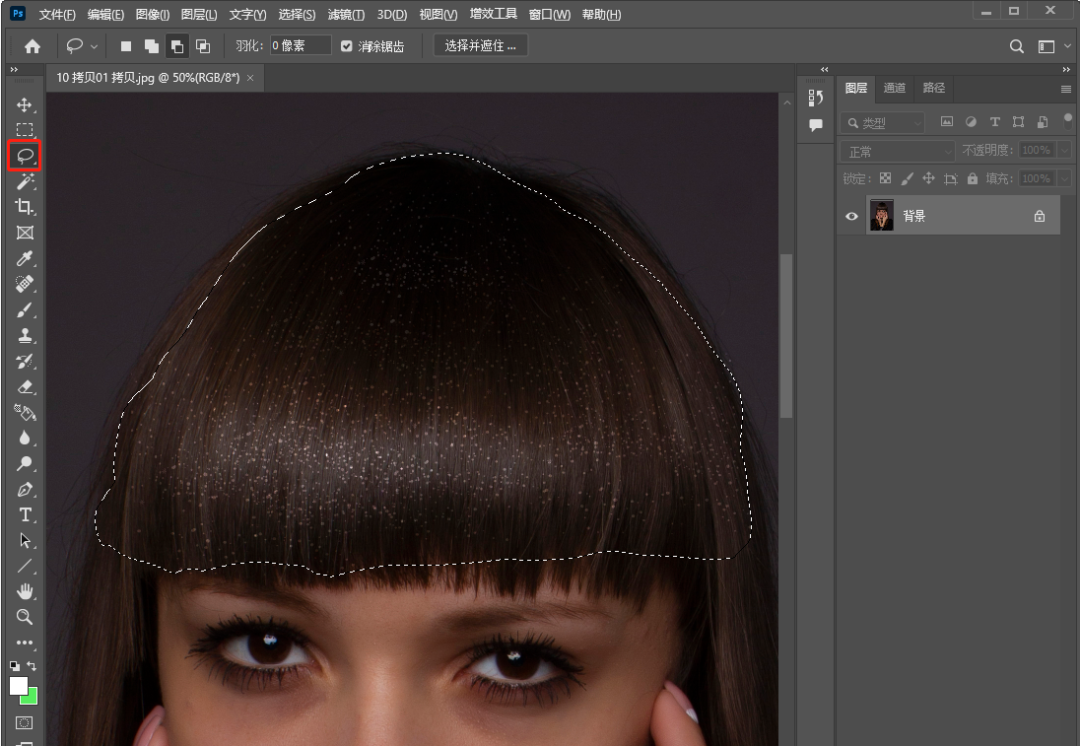Select the Zoom tool in toolbar
This screenshot has height=746, width=1080.
click(25, 617)
